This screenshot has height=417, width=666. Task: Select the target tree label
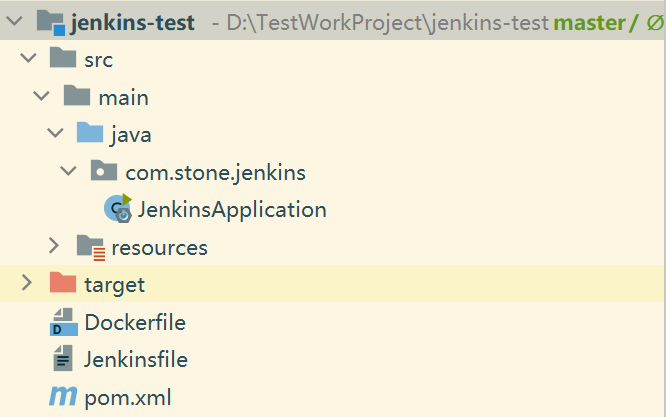coord(115,285)
